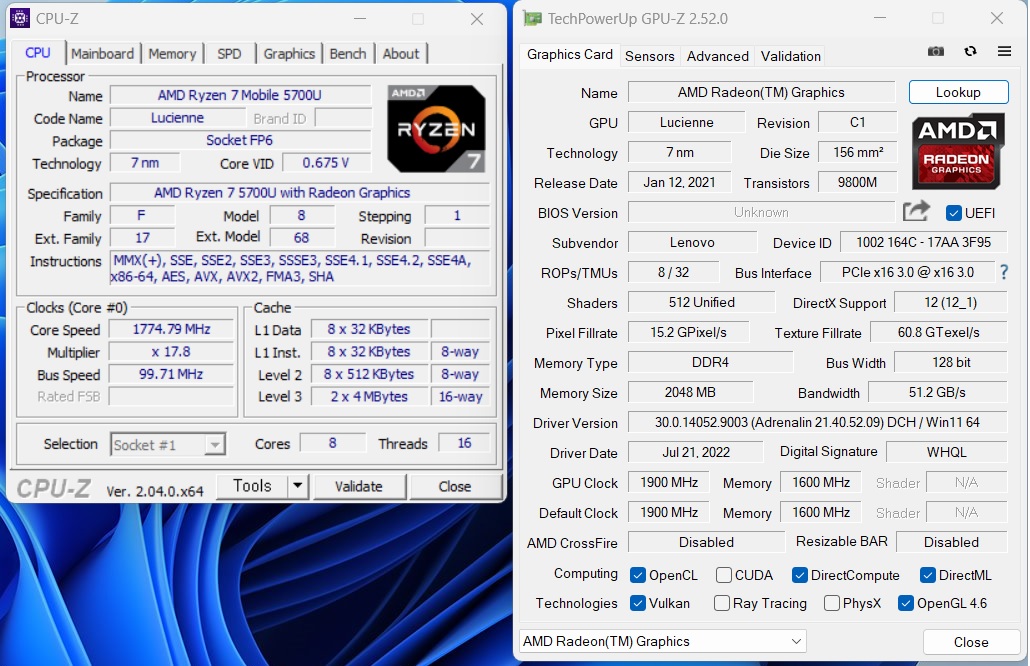Click the Memory Size 2048 MB value
The width and height of the screenshot is (1030, 666).
point(690,392)
